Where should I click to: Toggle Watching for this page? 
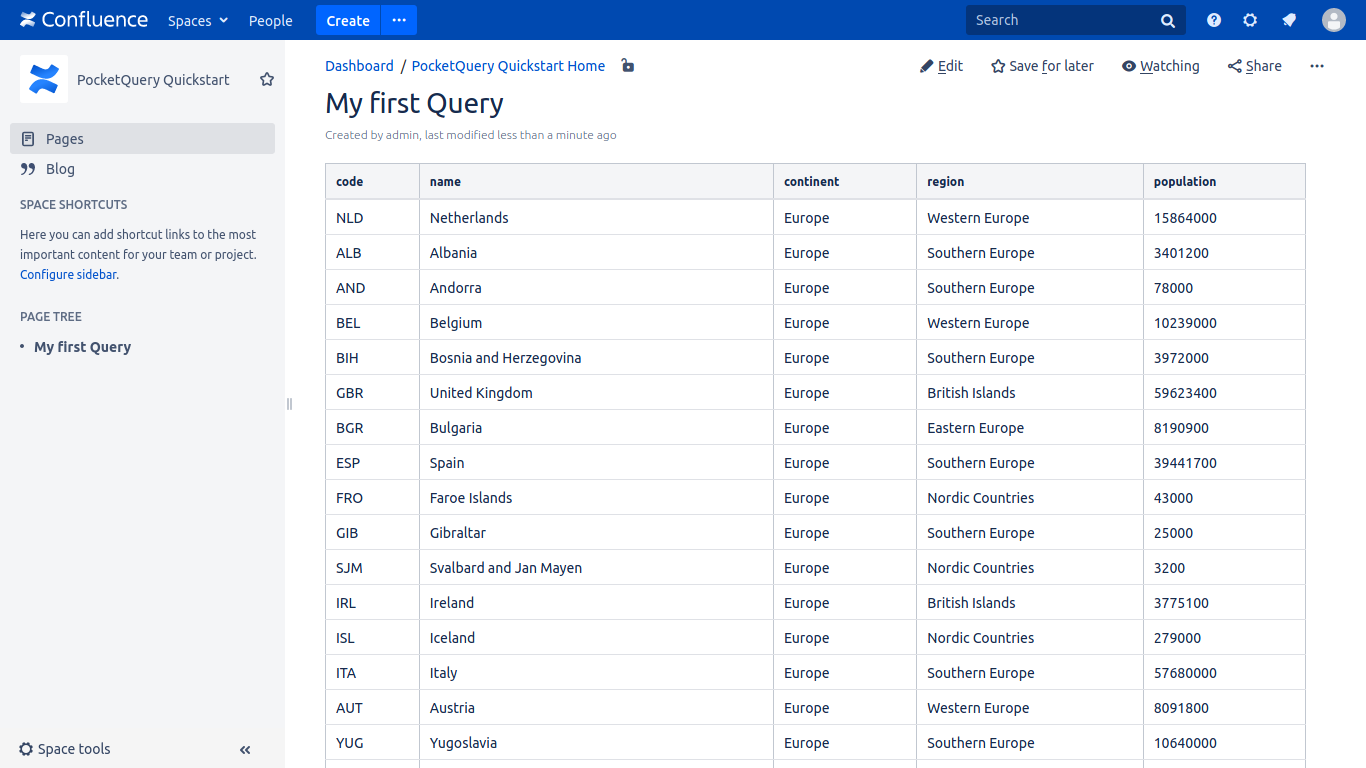(1160, 66)
